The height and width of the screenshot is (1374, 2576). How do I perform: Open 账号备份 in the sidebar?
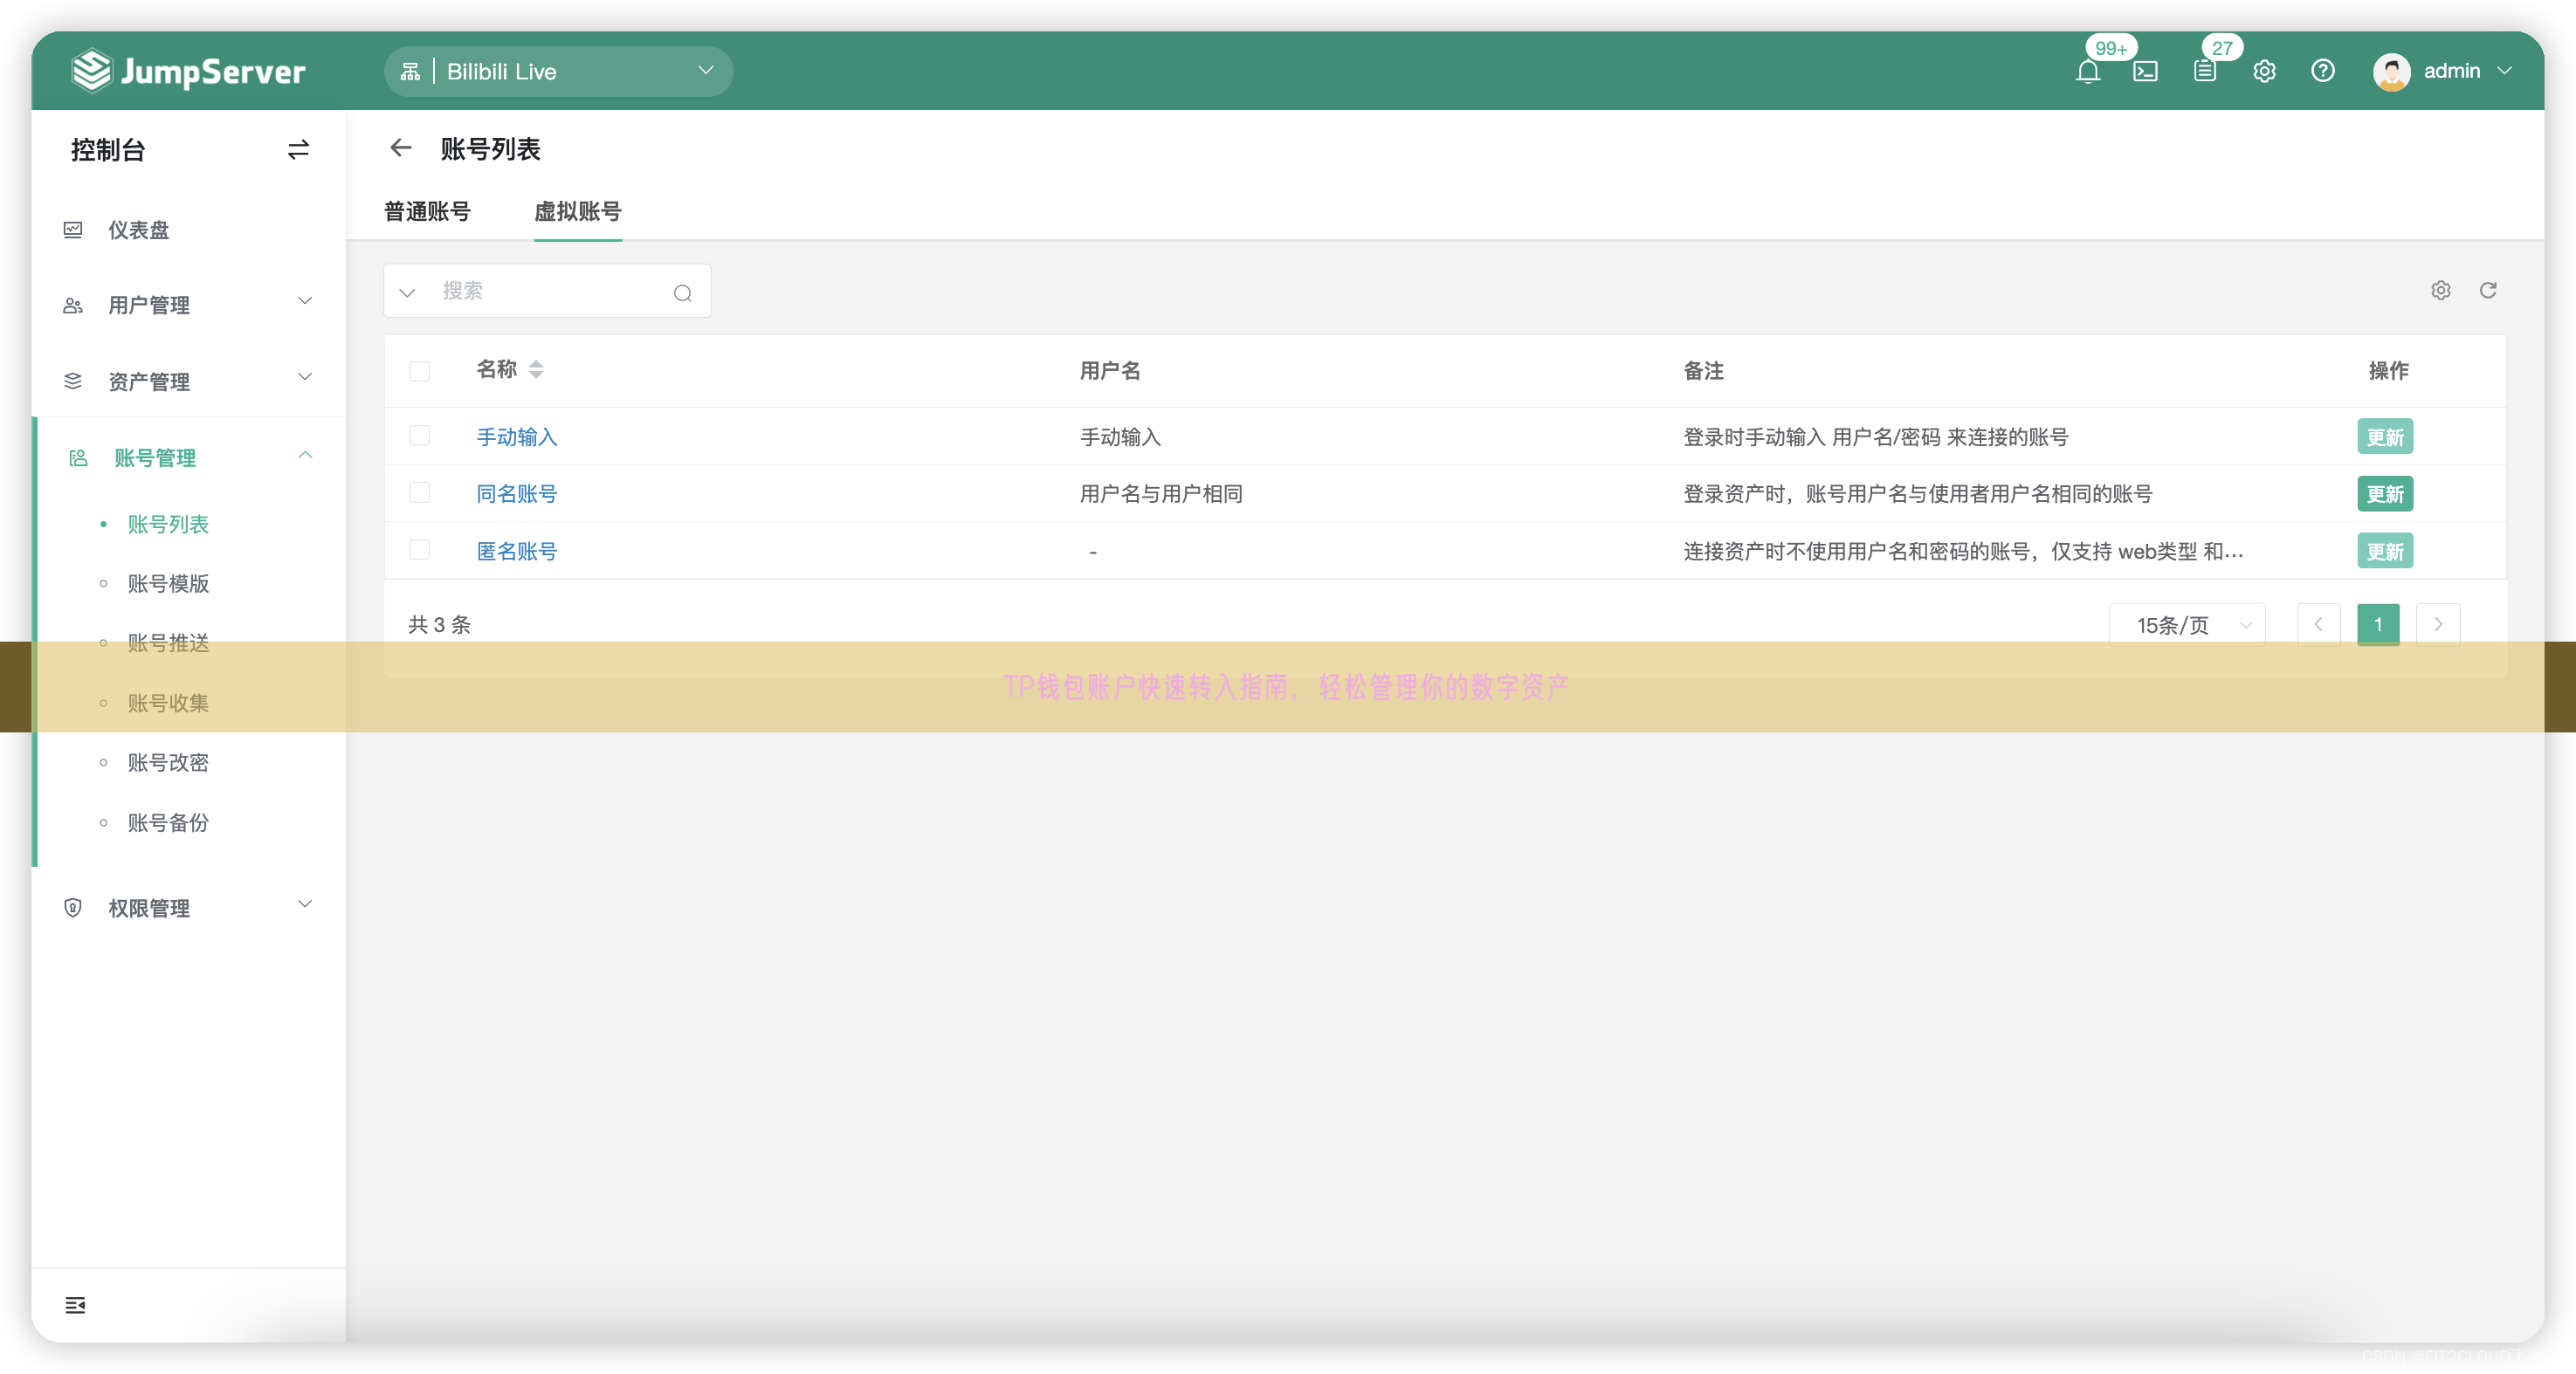pos(168,822)
